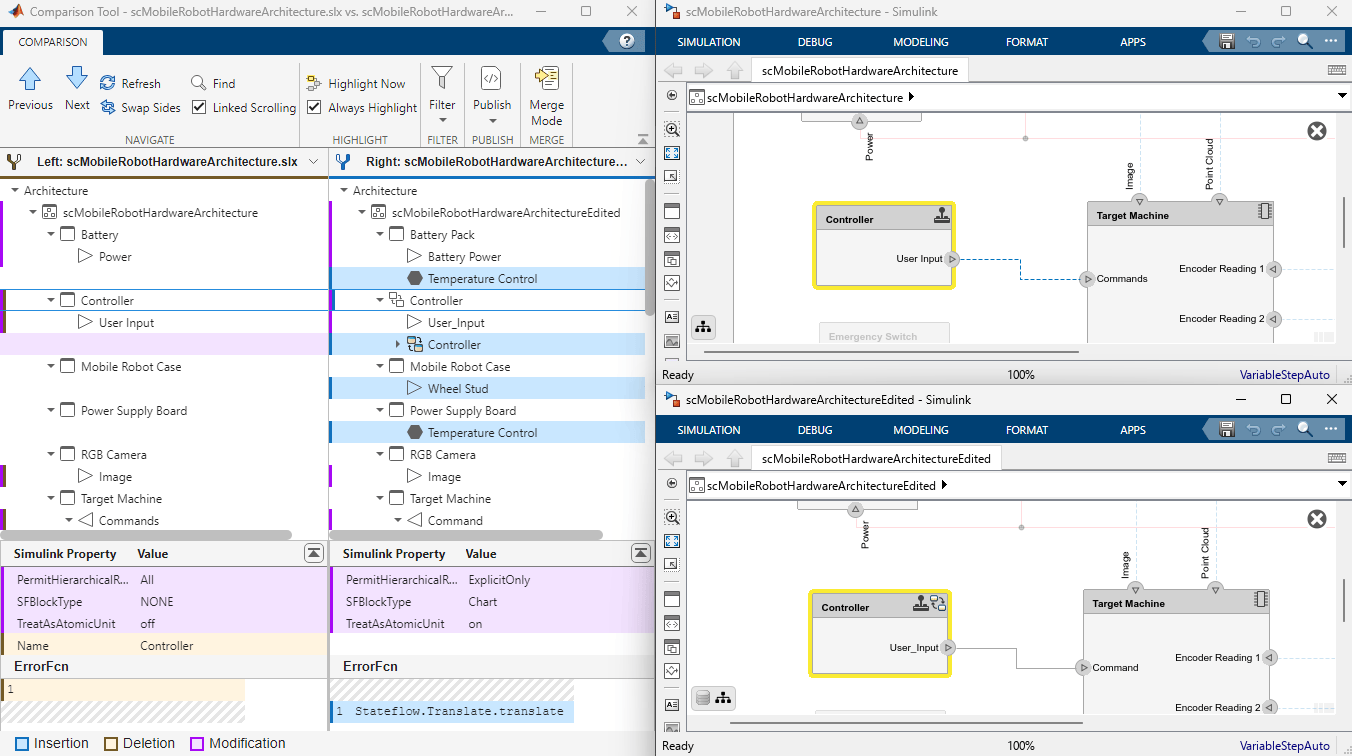Open address bar dropdown in top Simulink window
The height and width of the screenshot is (756, 1352).
coord(1342,96)
